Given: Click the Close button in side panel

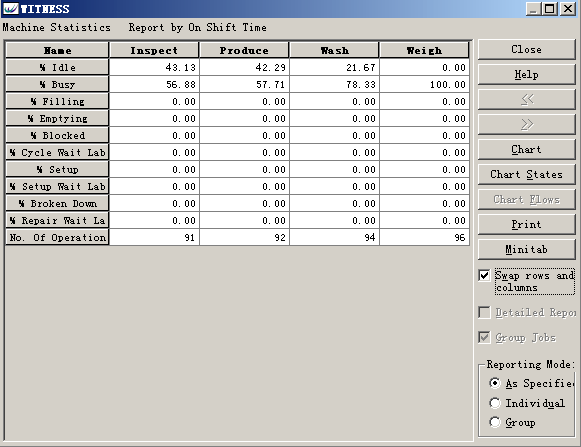Looking at the screenshot, I should tap(527, 49).
